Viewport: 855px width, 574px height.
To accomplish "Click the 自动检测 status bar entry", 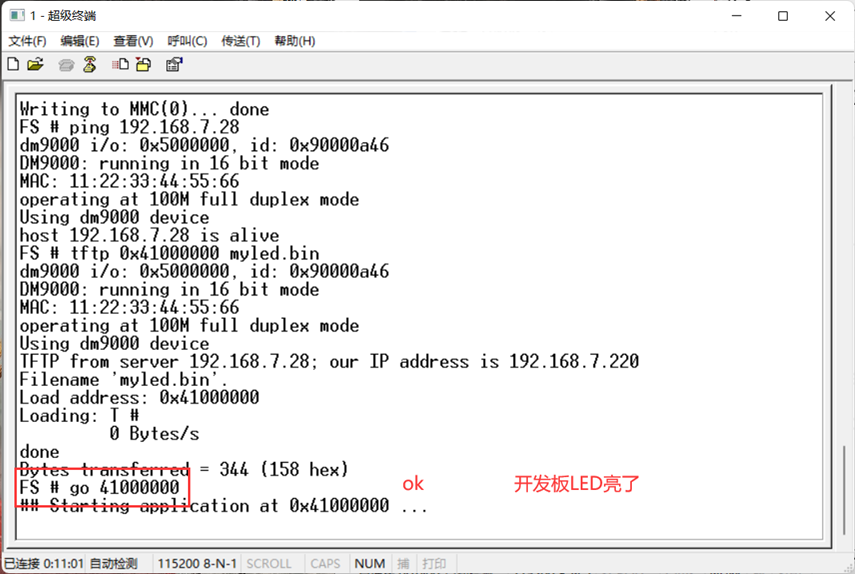I will 113,563.
